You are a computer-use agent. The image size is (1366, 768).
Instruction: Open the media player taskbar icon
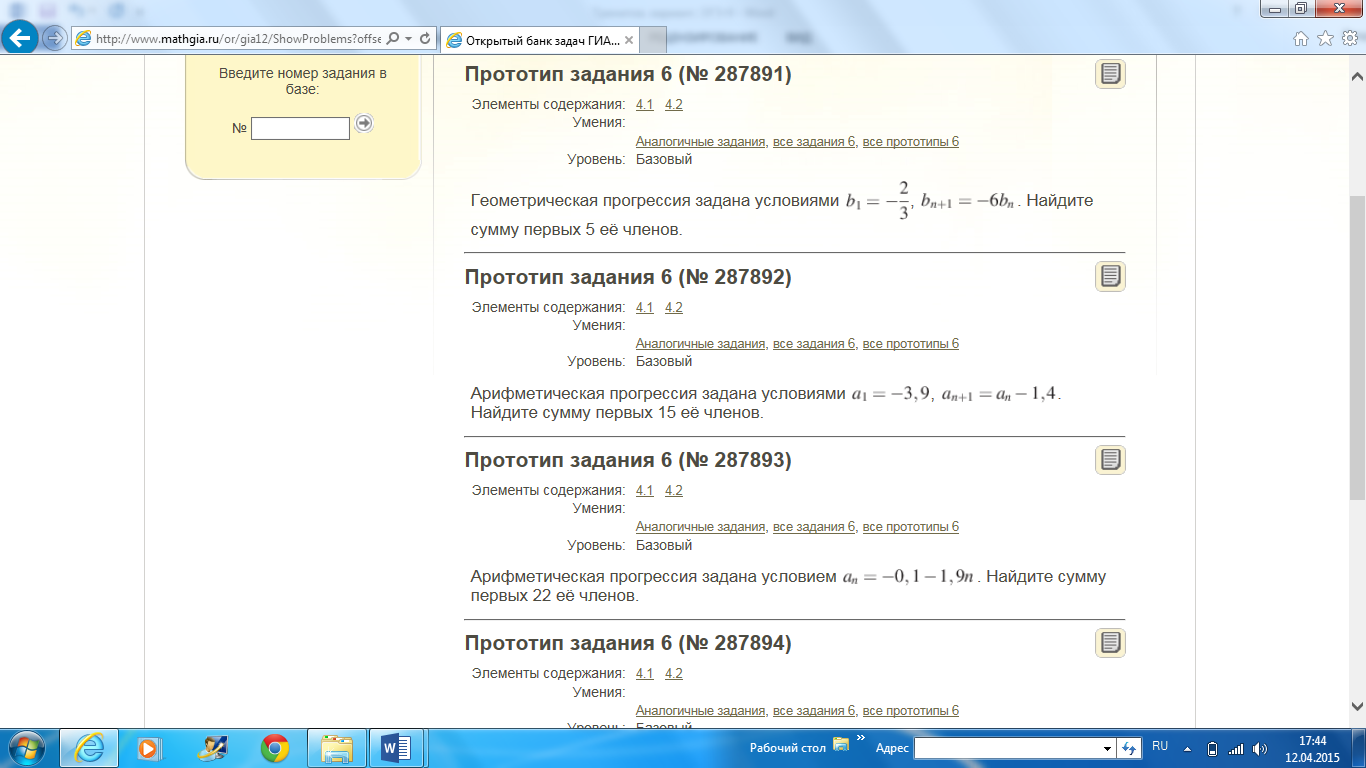149,748
